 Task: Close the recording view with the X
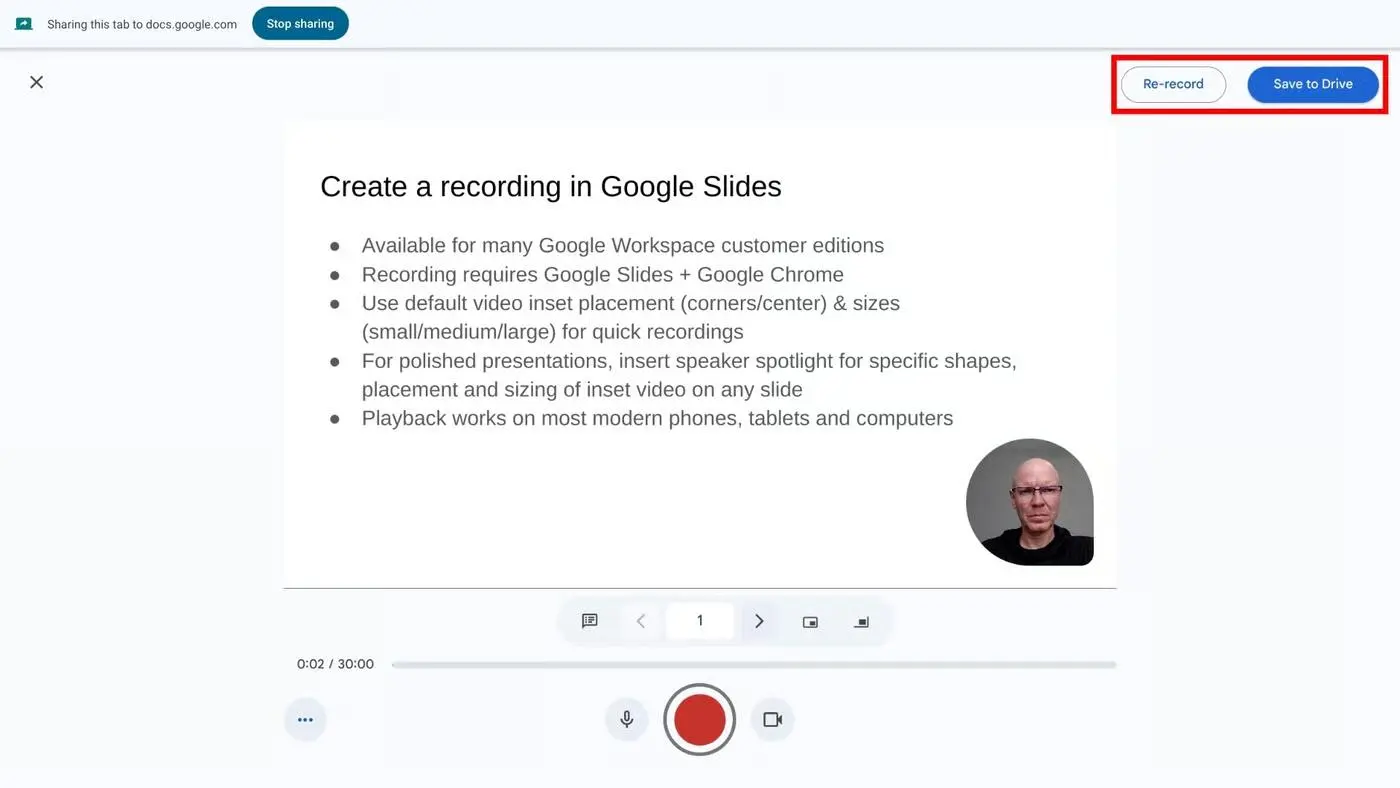click(x=36, y=82)
